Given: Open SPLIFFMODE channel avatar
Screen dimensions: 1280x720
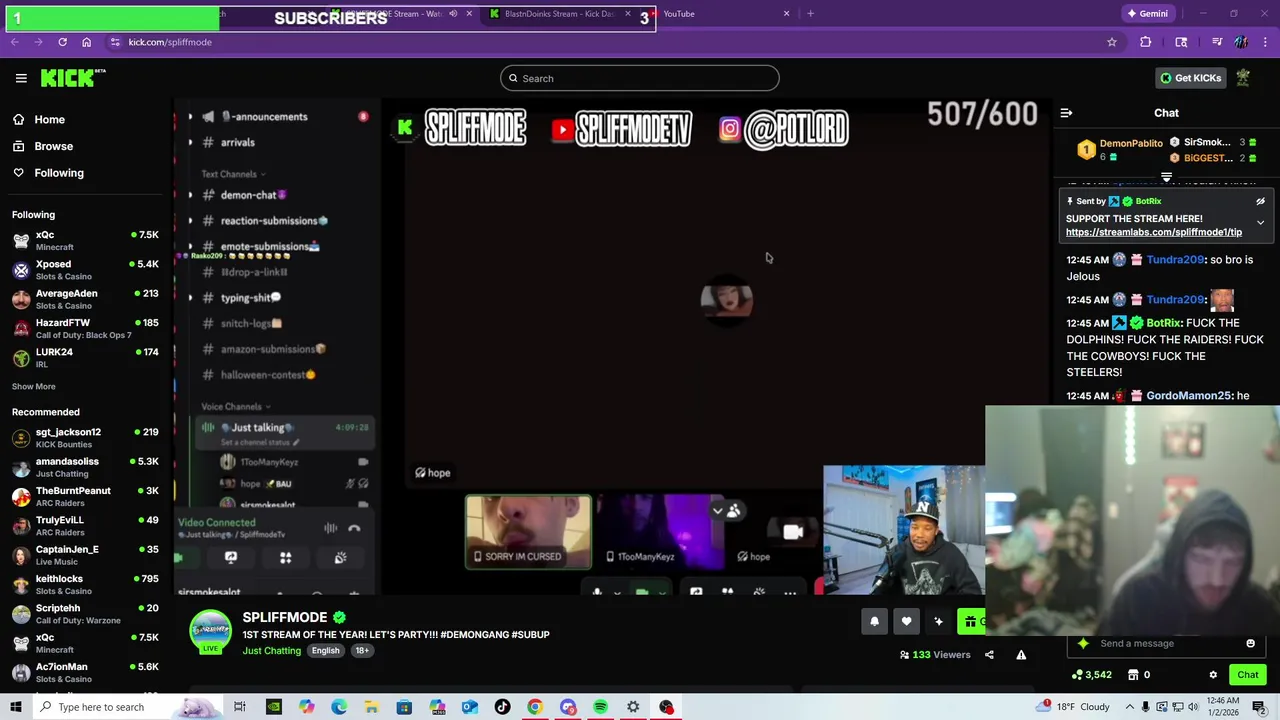Looking at the screenshot, I should coord(210,631).
